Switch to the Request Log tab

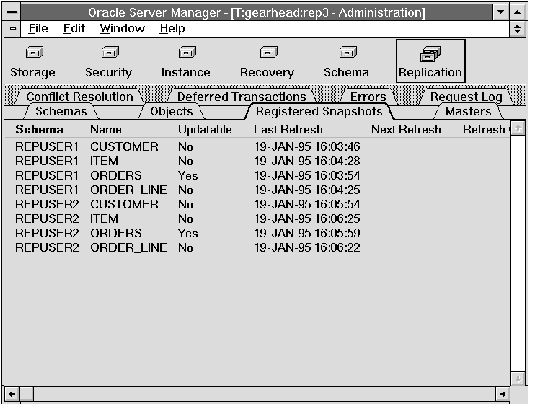pos(466,97)
